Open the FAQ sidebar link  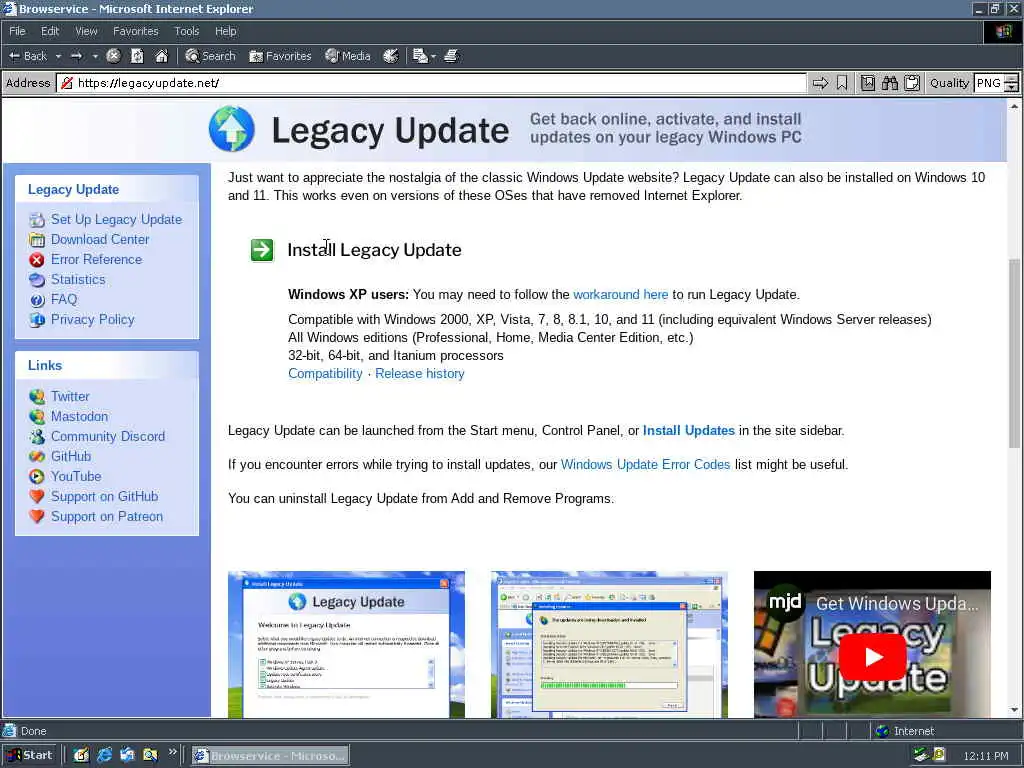pyautogui.click(x=64, y=299)
